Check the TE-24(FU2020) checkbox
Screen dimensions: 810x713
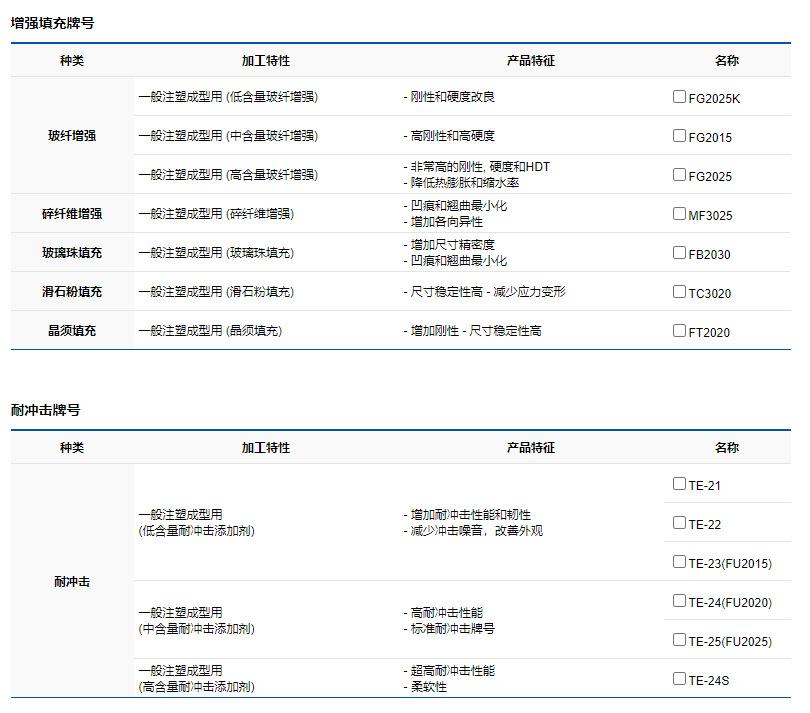[x=680, y=601]
